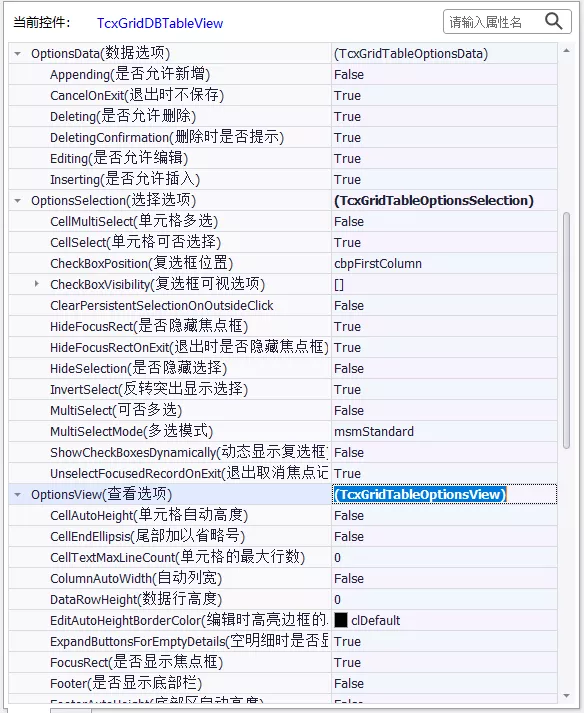This screenshot has height=713, width=584.
Task: Select the Editing property row
Action: coord(283,158)
